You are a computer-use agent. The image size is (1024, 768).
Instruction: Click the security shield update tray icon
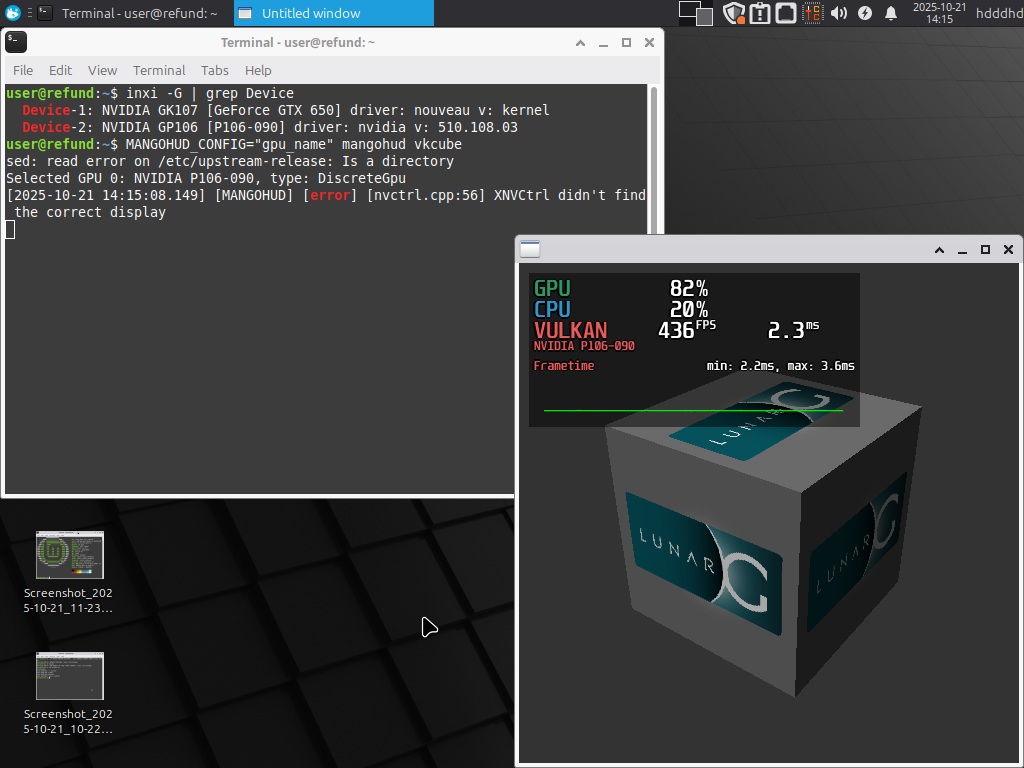[x=734, y=13]
